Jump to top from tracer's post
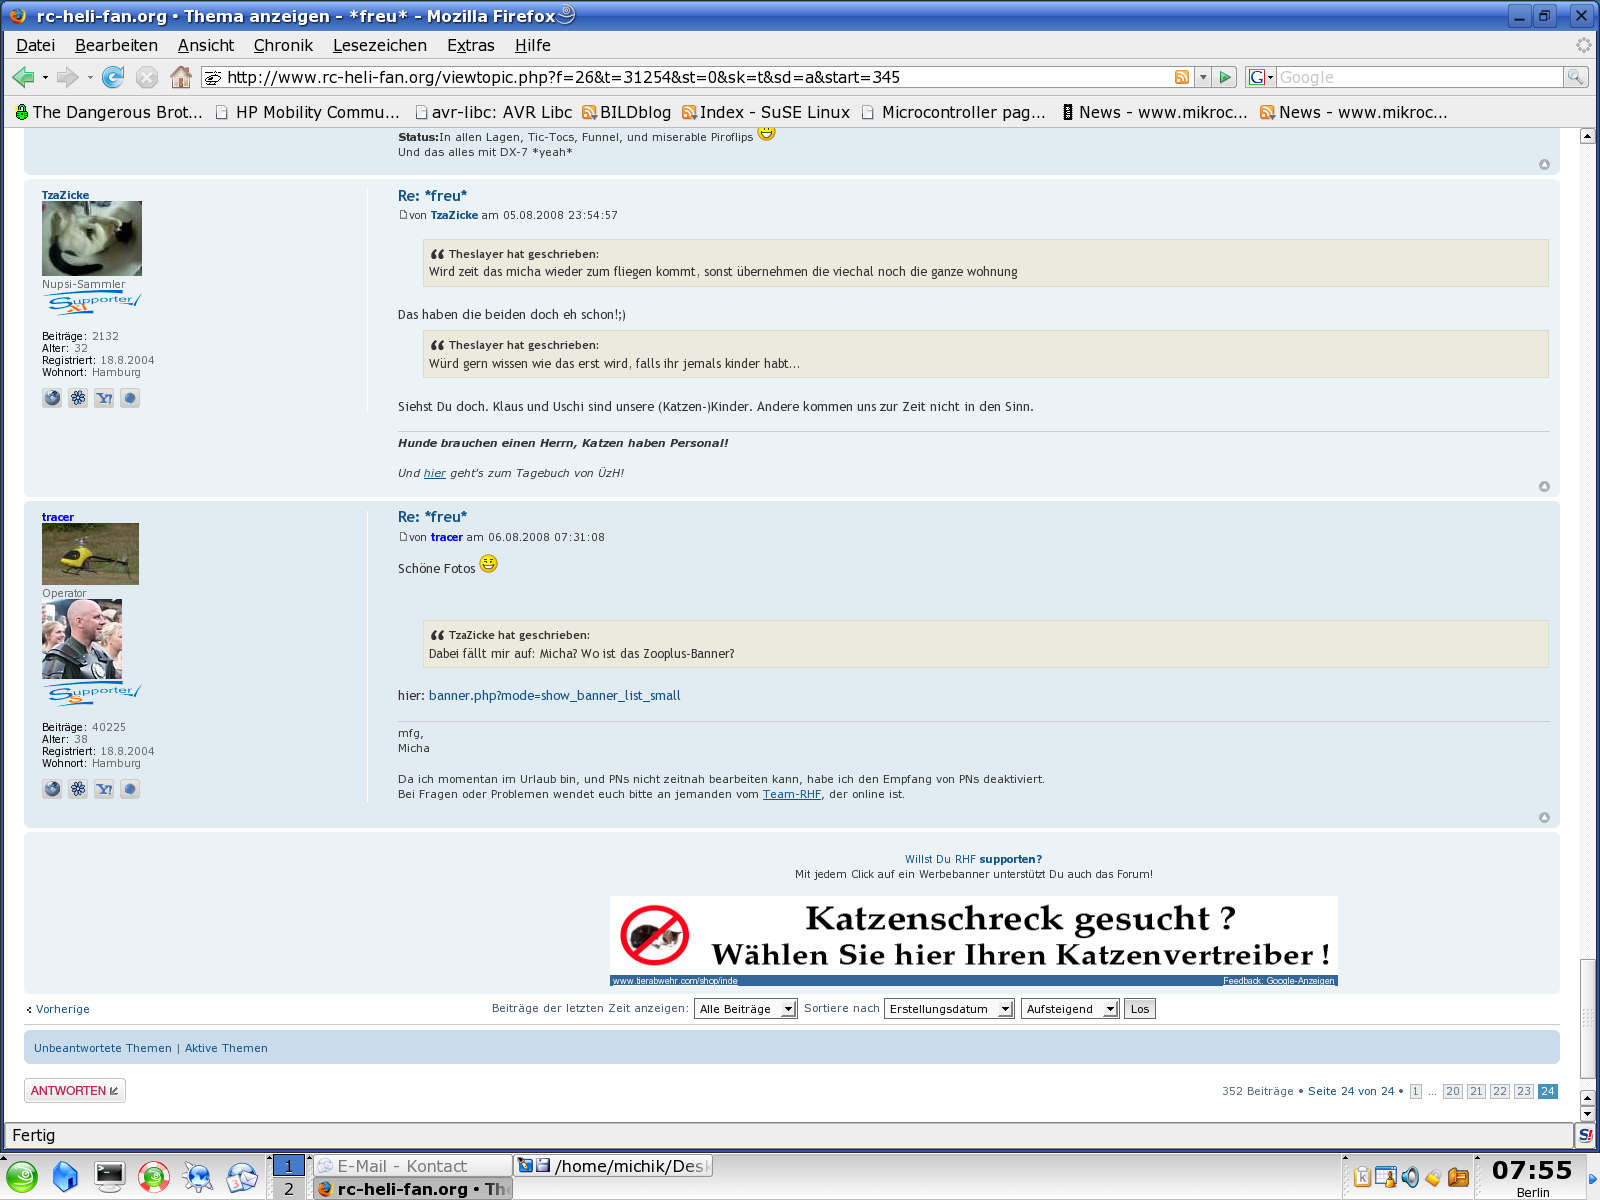Viewport: 1600px width, 1200px height. 1544,817
